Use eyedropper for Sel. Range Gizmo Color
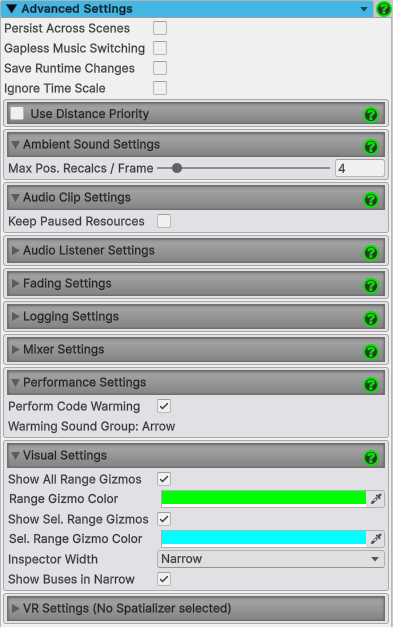This screenshot has width=393, height=627. point(376,539)
